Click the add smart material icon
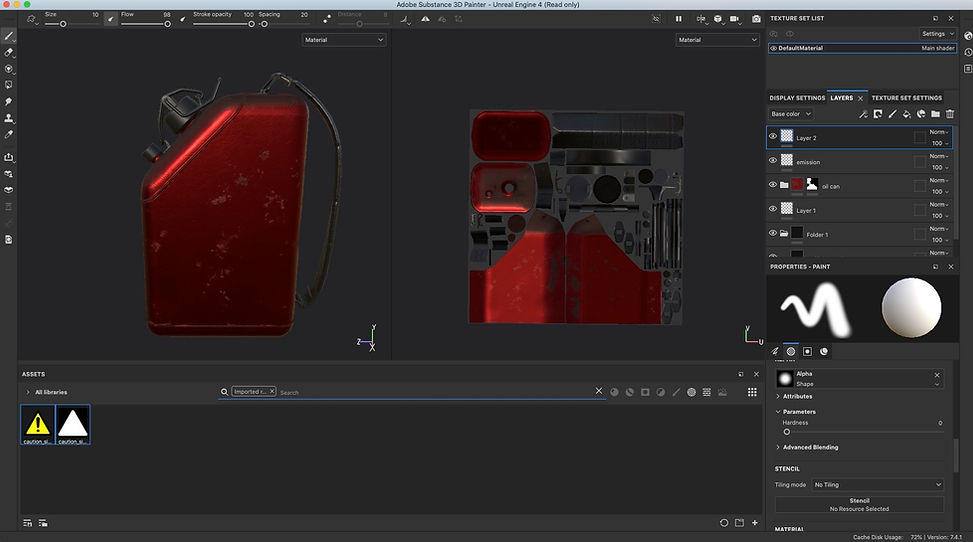The image size is (973, 542). [x=921, y=114]
